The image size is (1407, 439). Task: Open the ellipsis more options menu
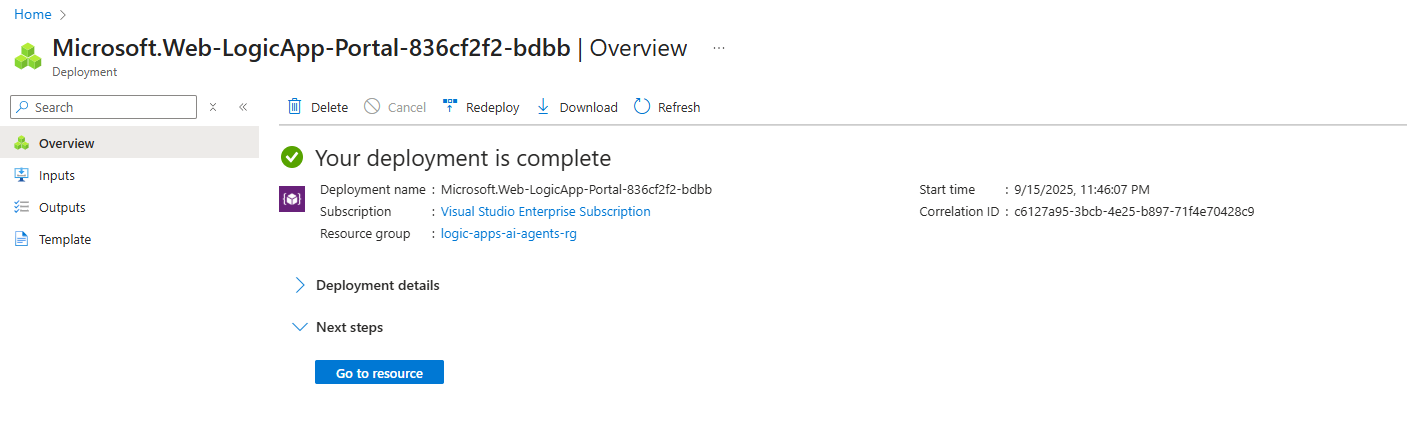click(x=719, y=48)
